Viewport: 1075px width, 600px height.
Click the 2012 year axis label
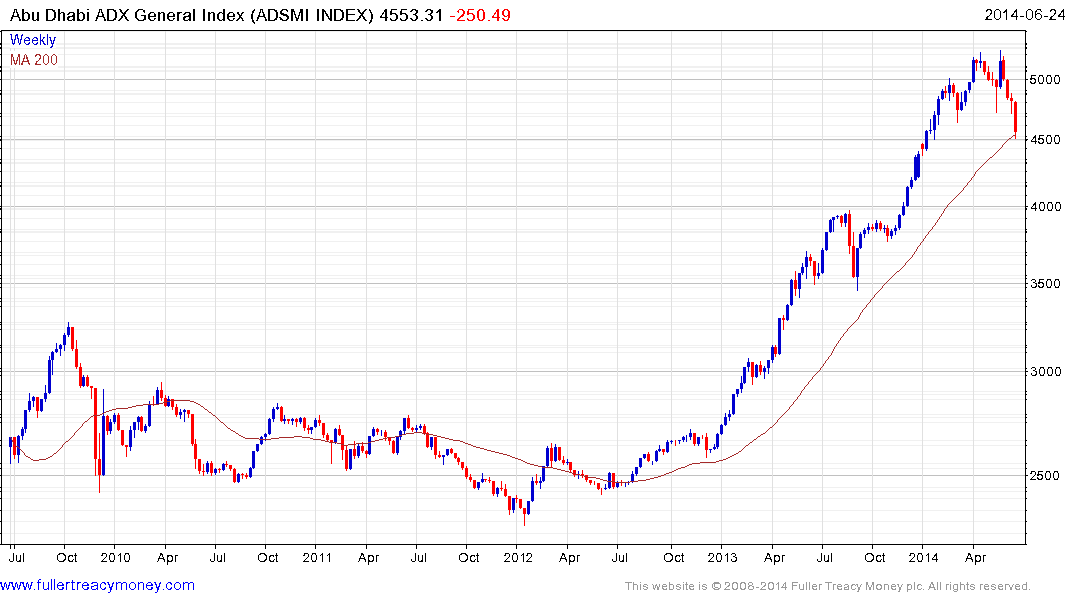(518, 557)
